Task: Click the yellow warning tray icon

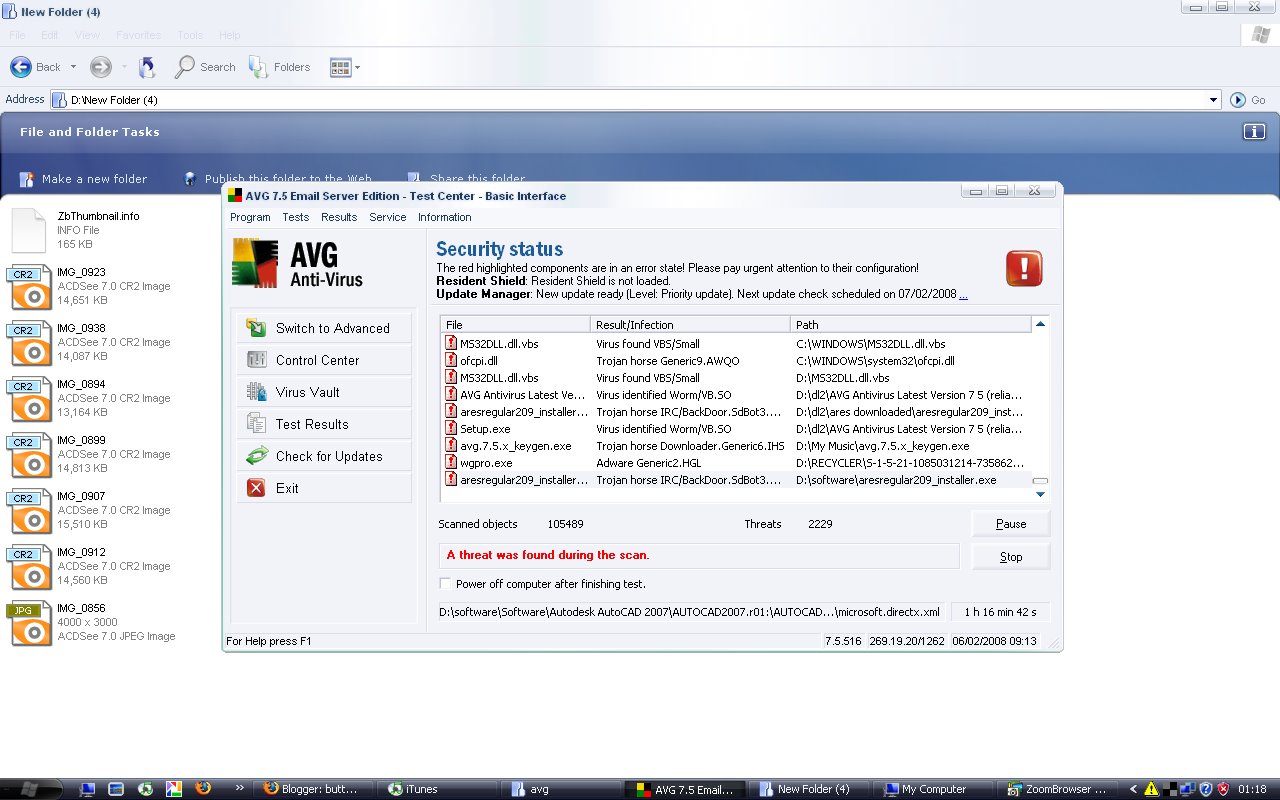Action: [x=1152, y=789]
